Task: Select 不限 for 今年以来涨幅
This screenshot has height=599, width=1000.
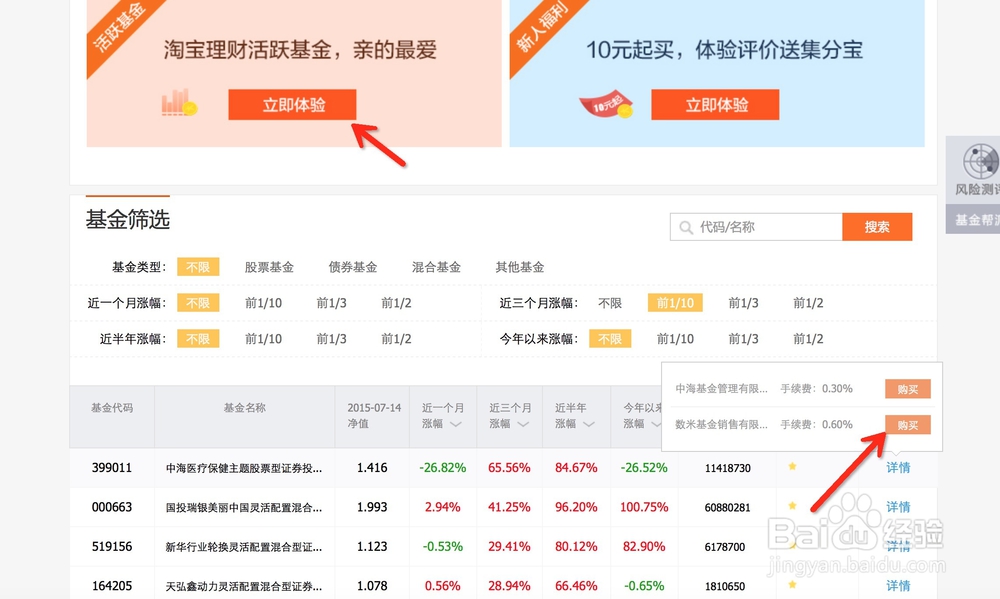Action: [x=610, y=338]
